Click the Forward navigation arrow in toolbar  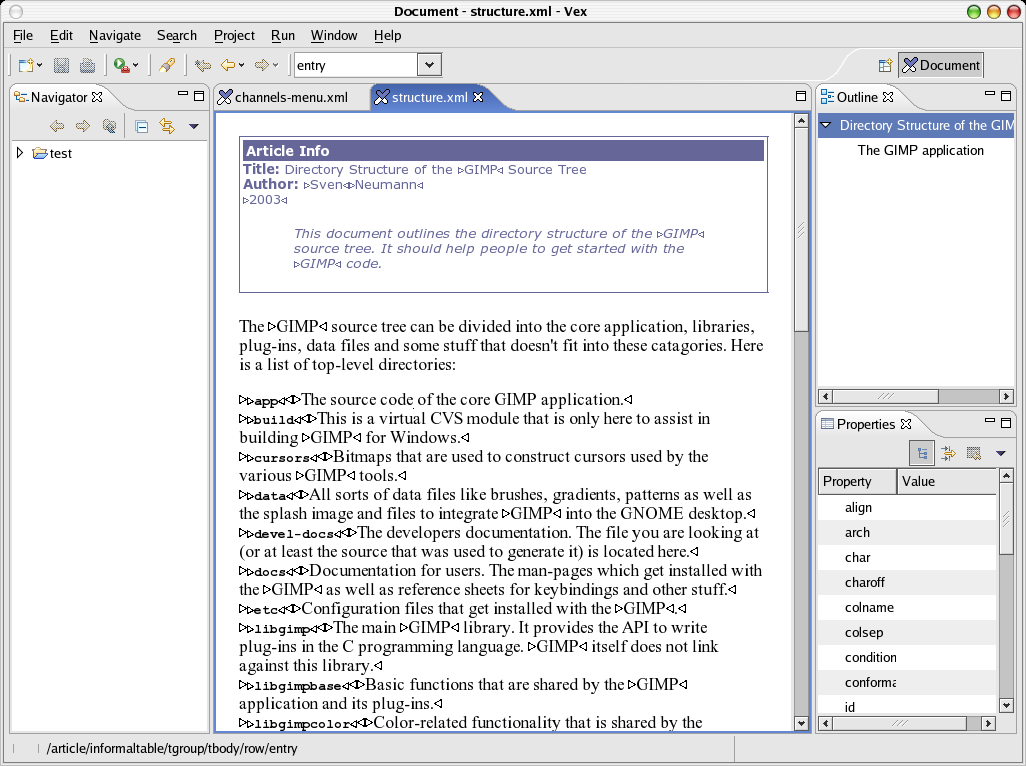pyautogui.click(x=262, y=65)
